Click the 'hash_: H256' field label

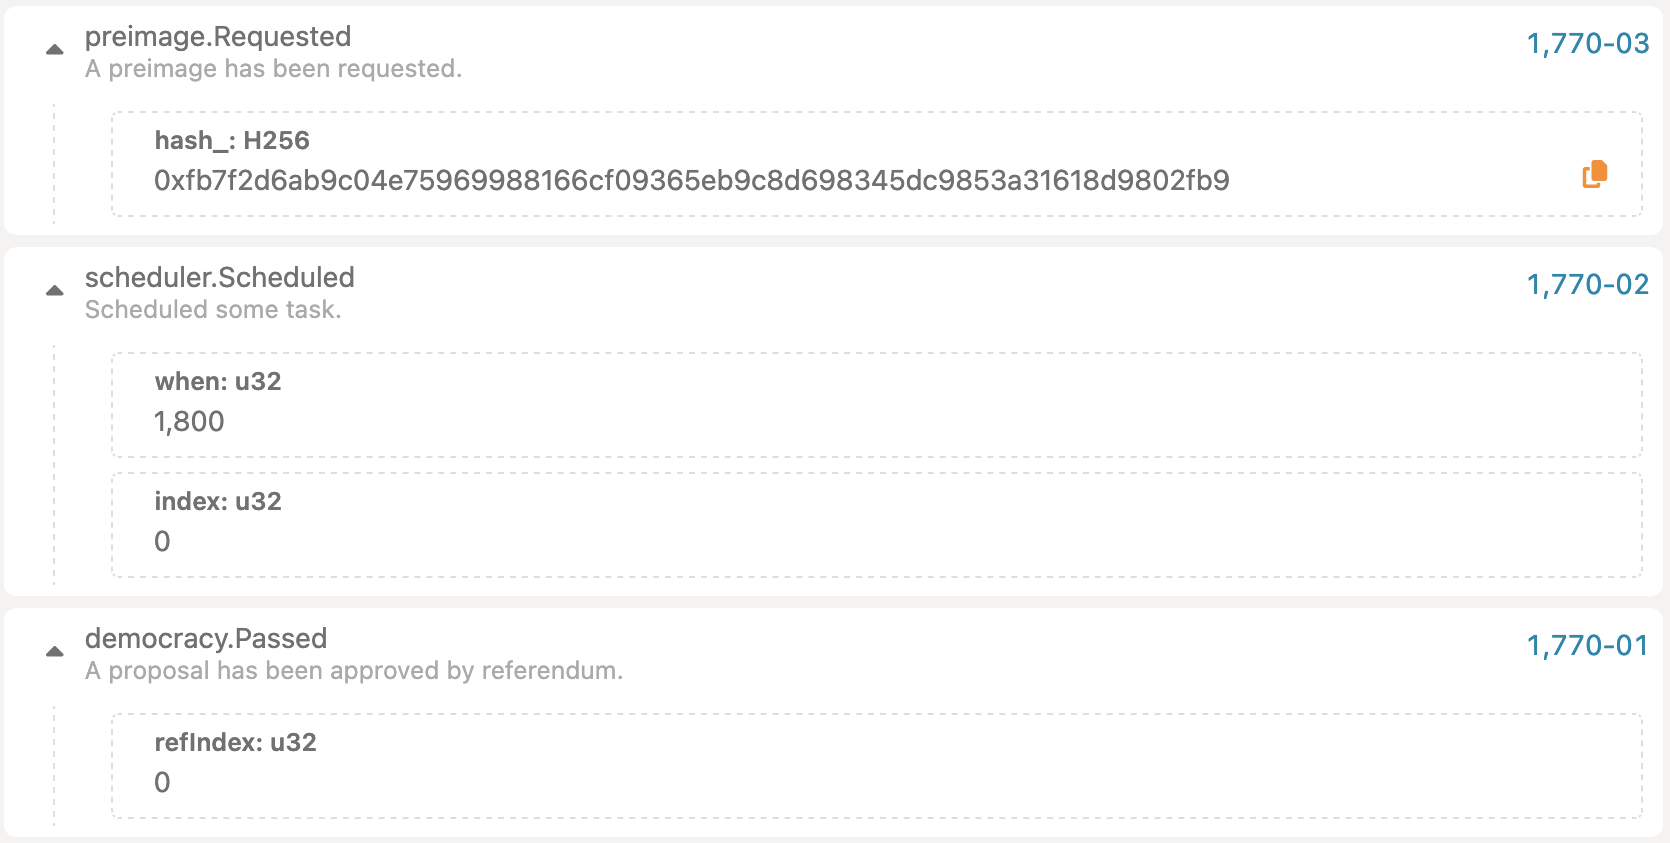tap(232, 141)
